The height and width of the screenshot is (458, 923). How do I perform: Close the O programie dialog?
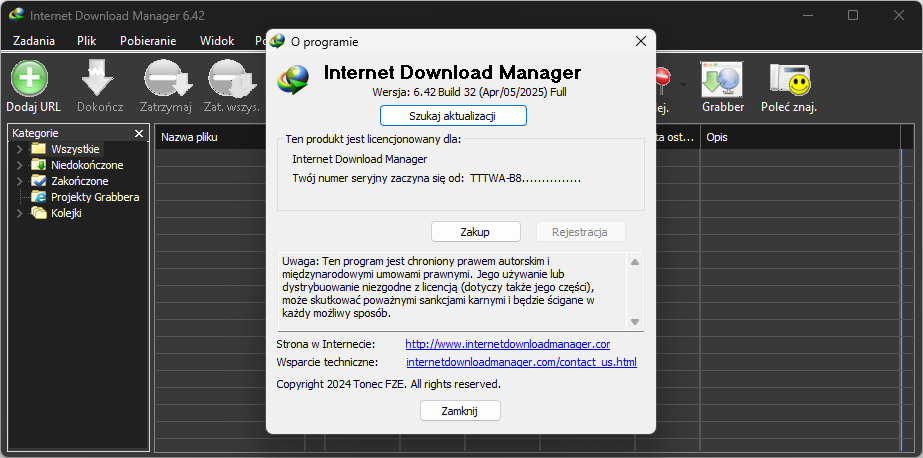[x=641, y=41]
